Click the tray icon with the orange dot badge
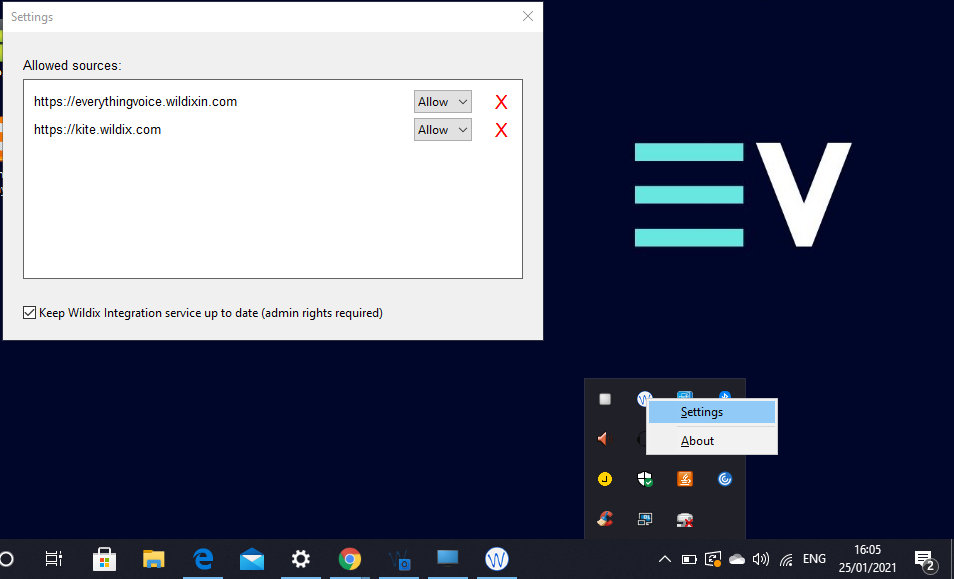Viewport: 954px width, 579px height. [713, 559]
